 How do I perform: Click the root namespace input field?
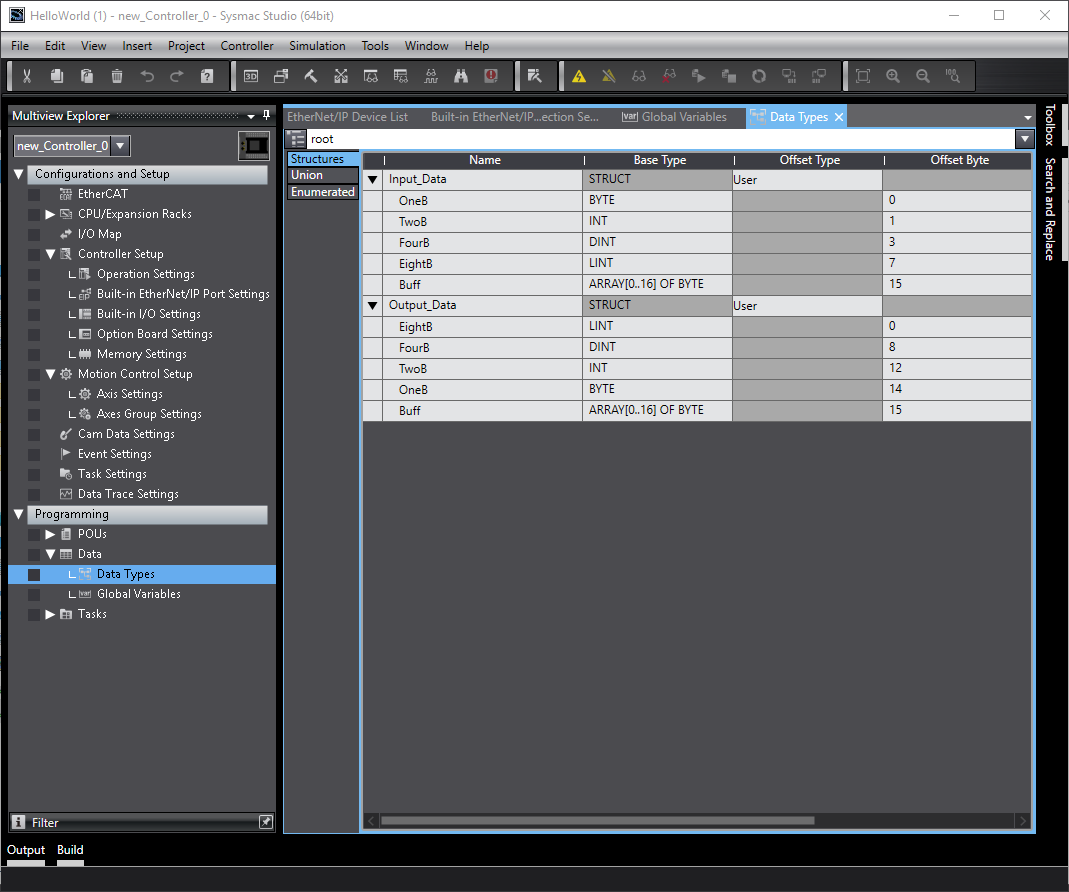tap(658, 139)
